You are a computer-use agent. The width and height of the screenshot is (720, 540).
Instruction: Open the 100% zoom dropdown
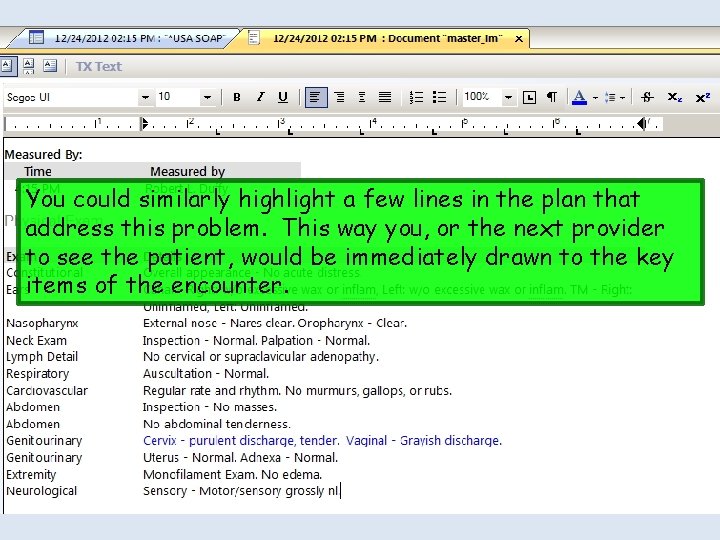tap(508, 97)
